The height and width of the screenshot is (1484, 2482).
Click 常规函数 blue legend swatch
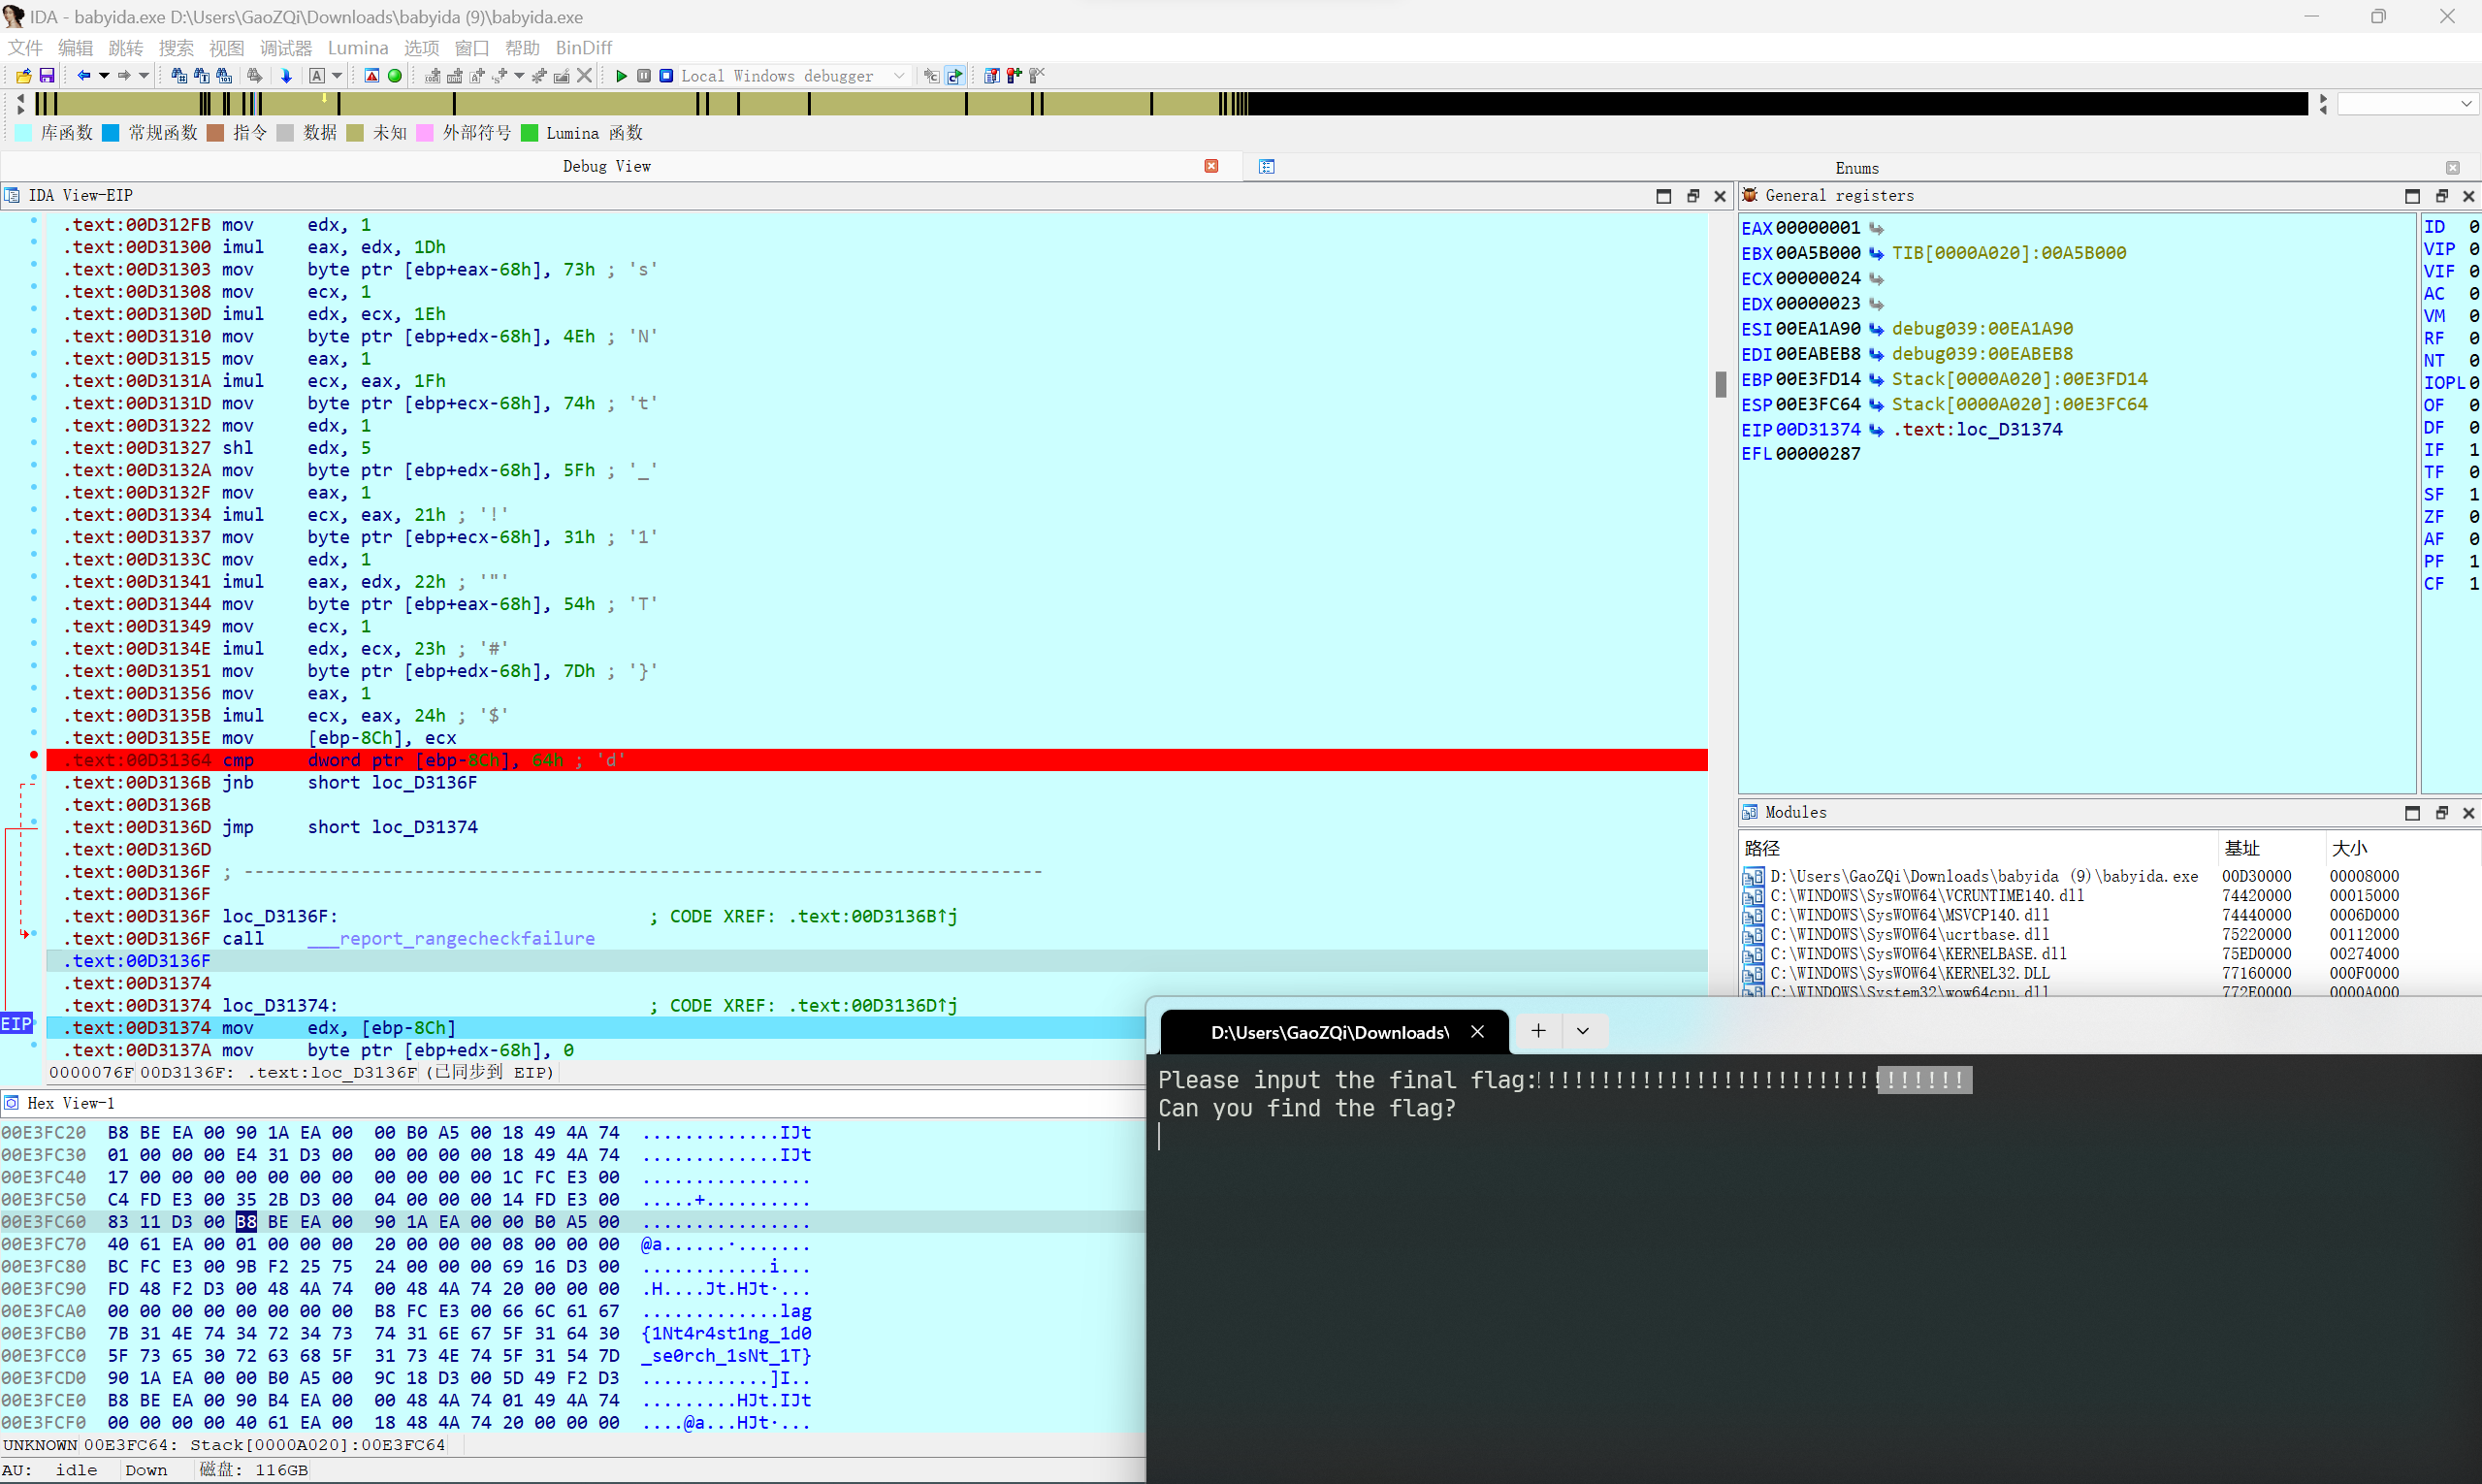point(111,133)
